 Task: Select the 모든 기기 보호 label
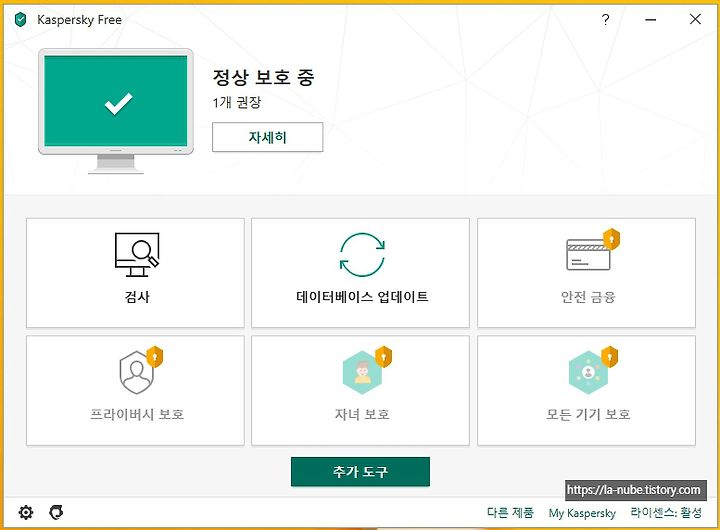click(x=588, y=414)
